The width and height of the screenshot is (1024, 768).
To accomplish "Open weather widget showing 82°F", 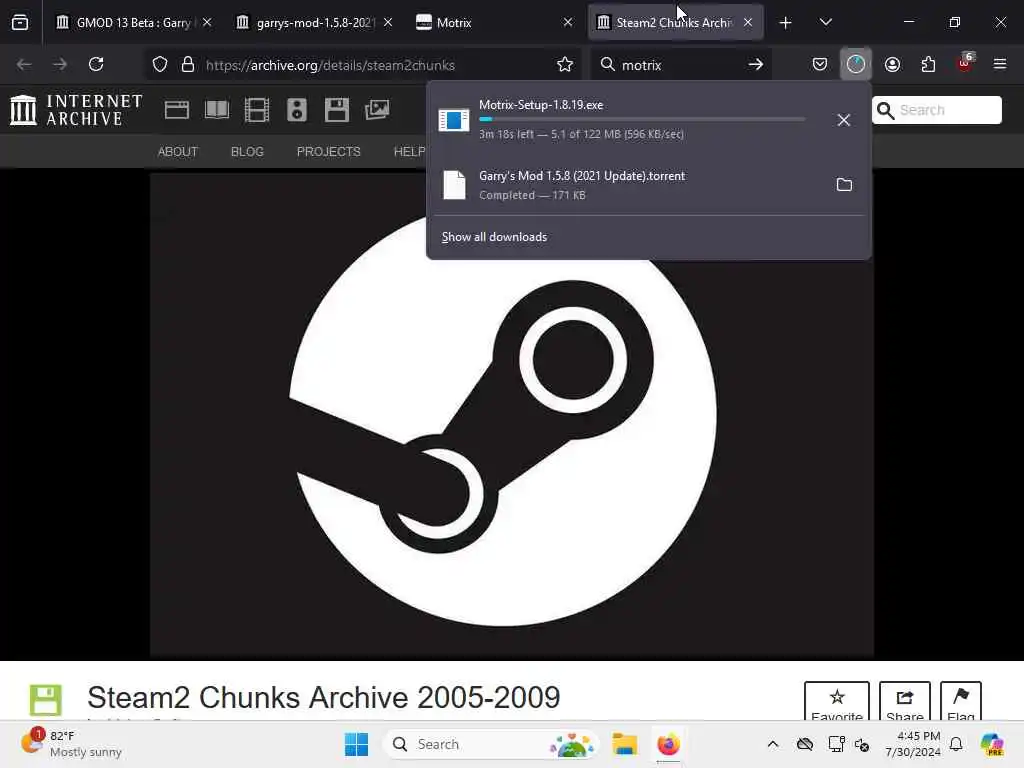I will pyautogui.click(x=72, y=744).
